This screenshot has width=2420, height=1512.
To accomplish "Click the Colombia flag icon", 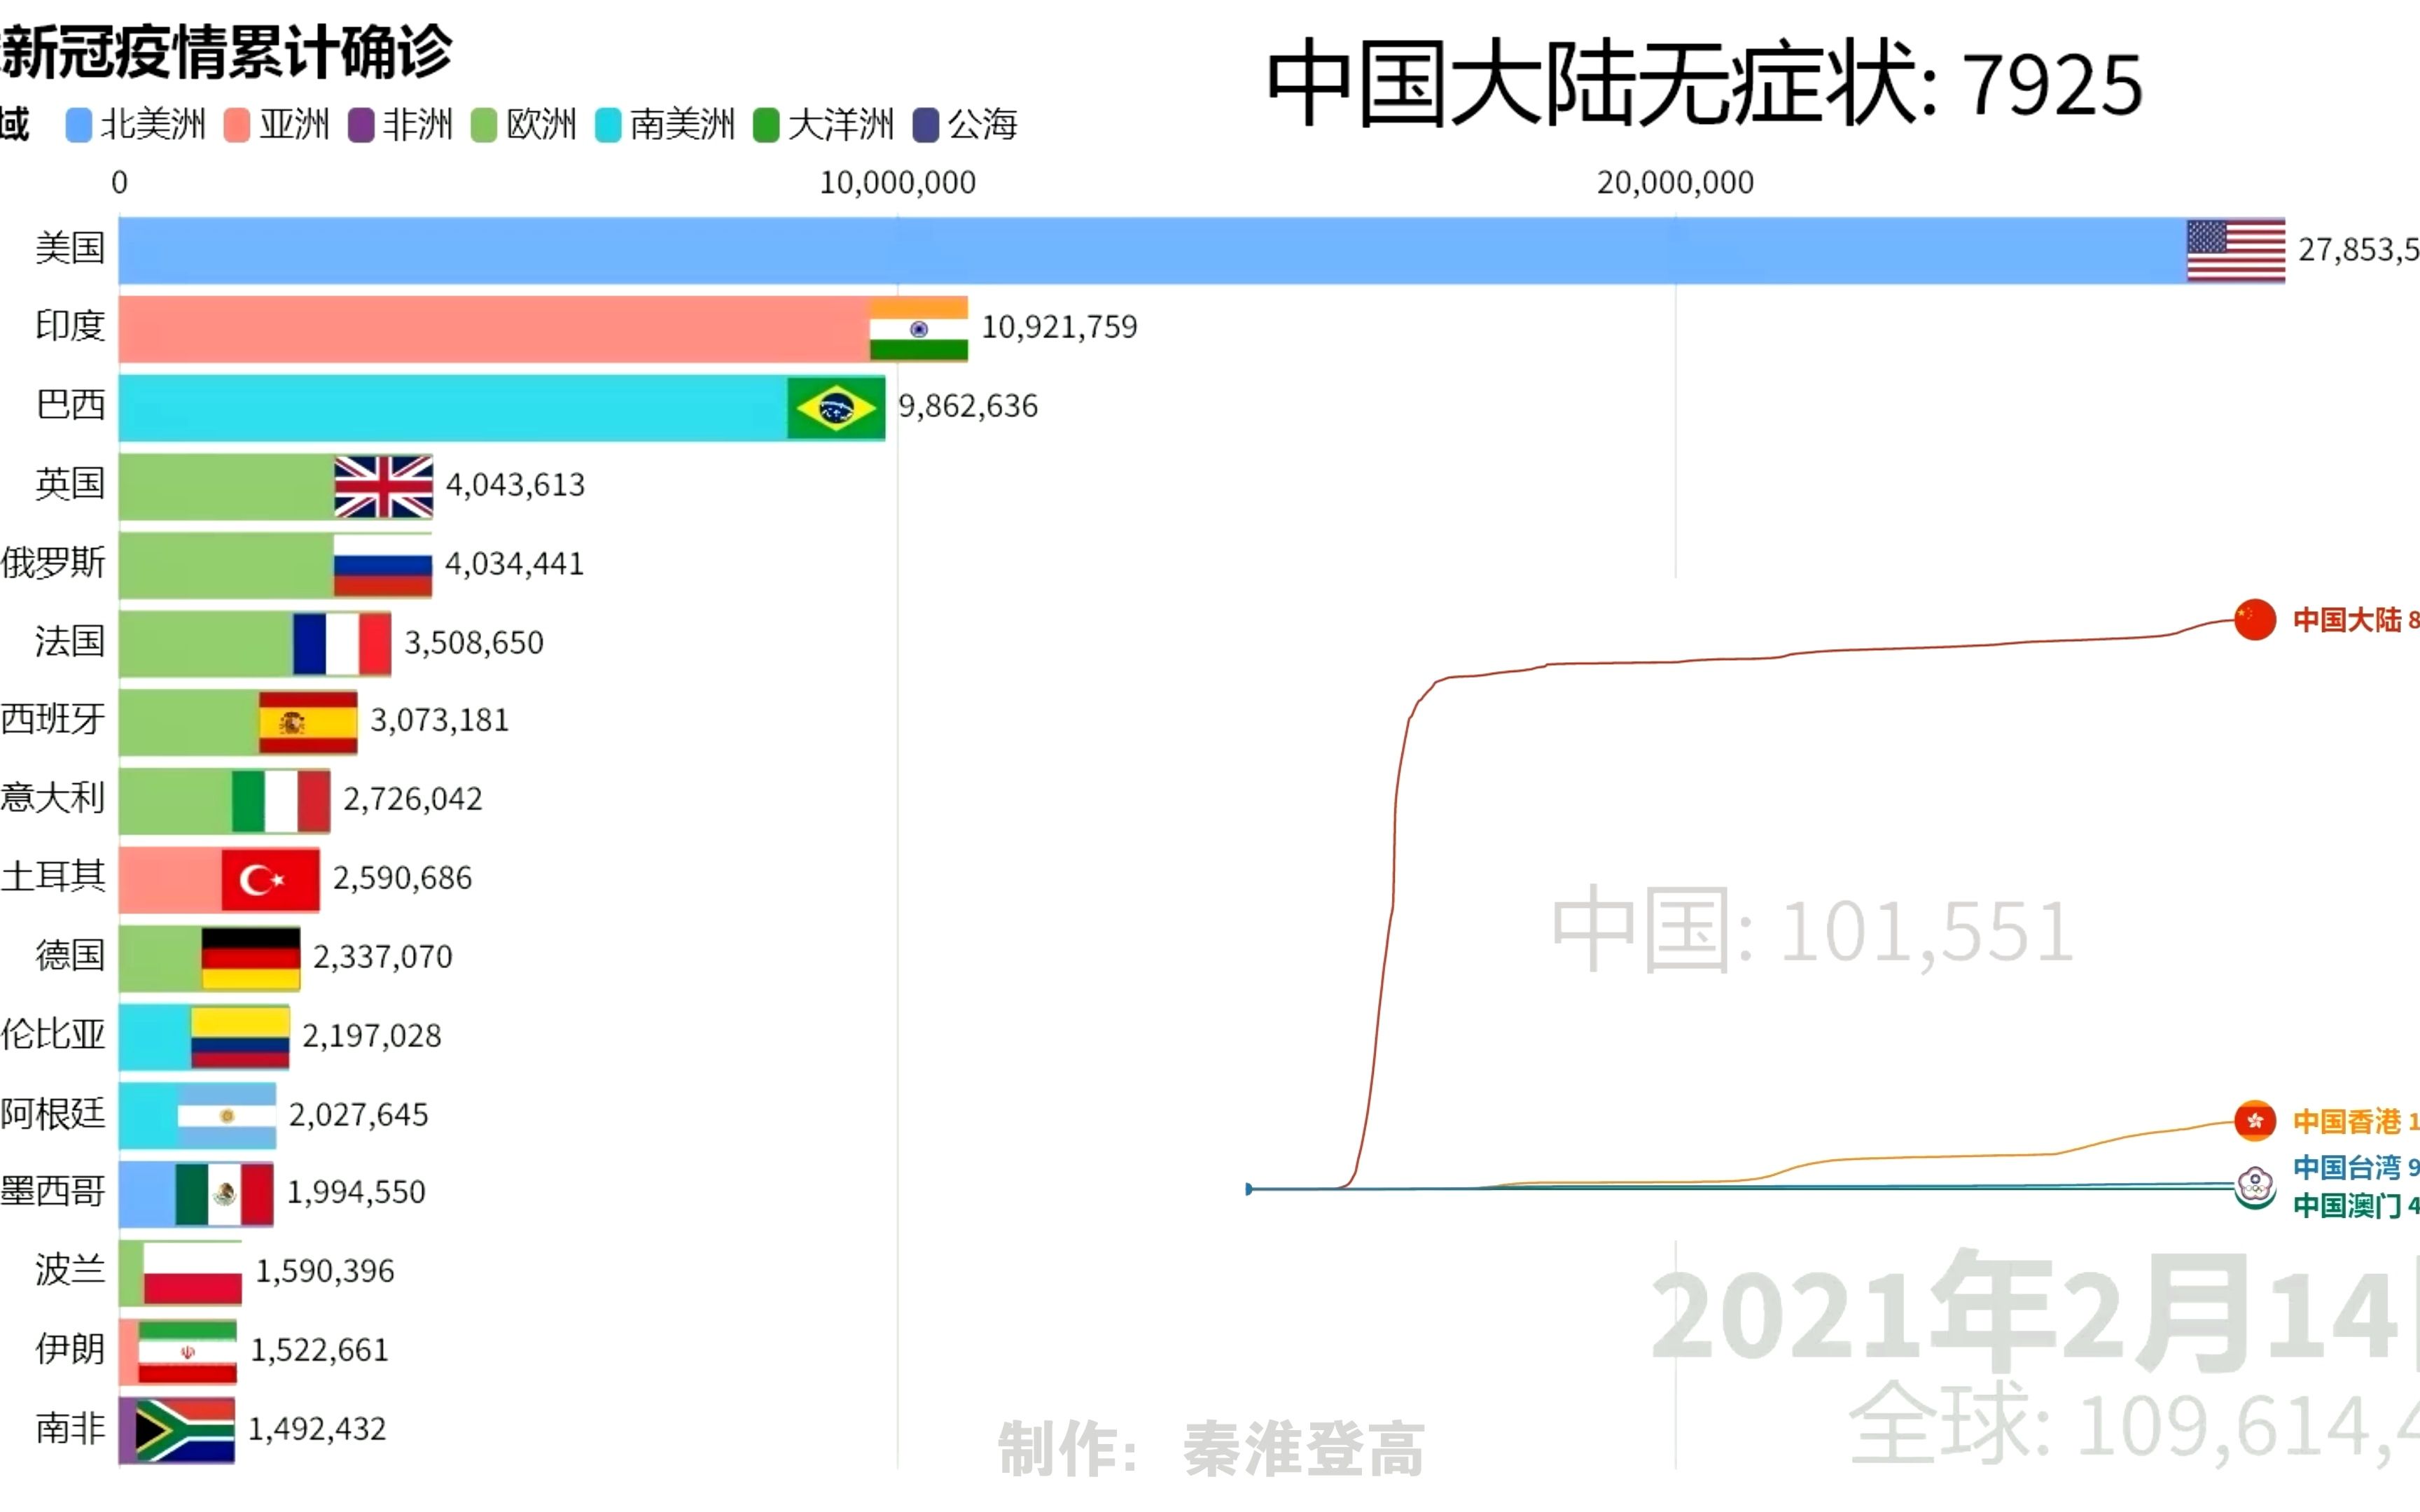I will 240,1037.
